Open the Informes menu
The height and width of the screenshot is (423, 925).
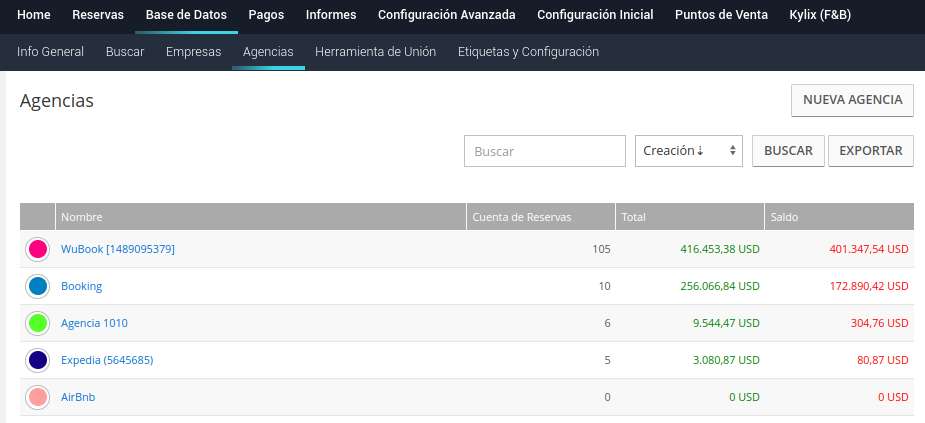pos(331,15)
